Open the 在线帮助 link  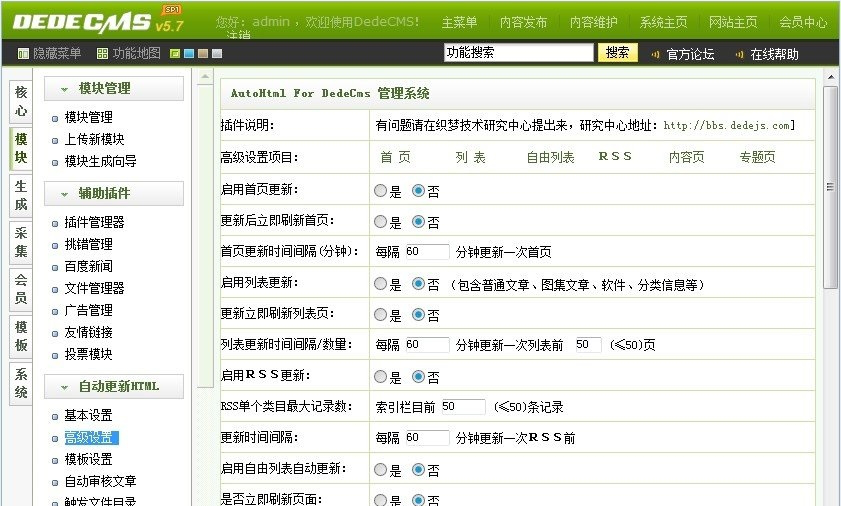click(x=774, y=54)
